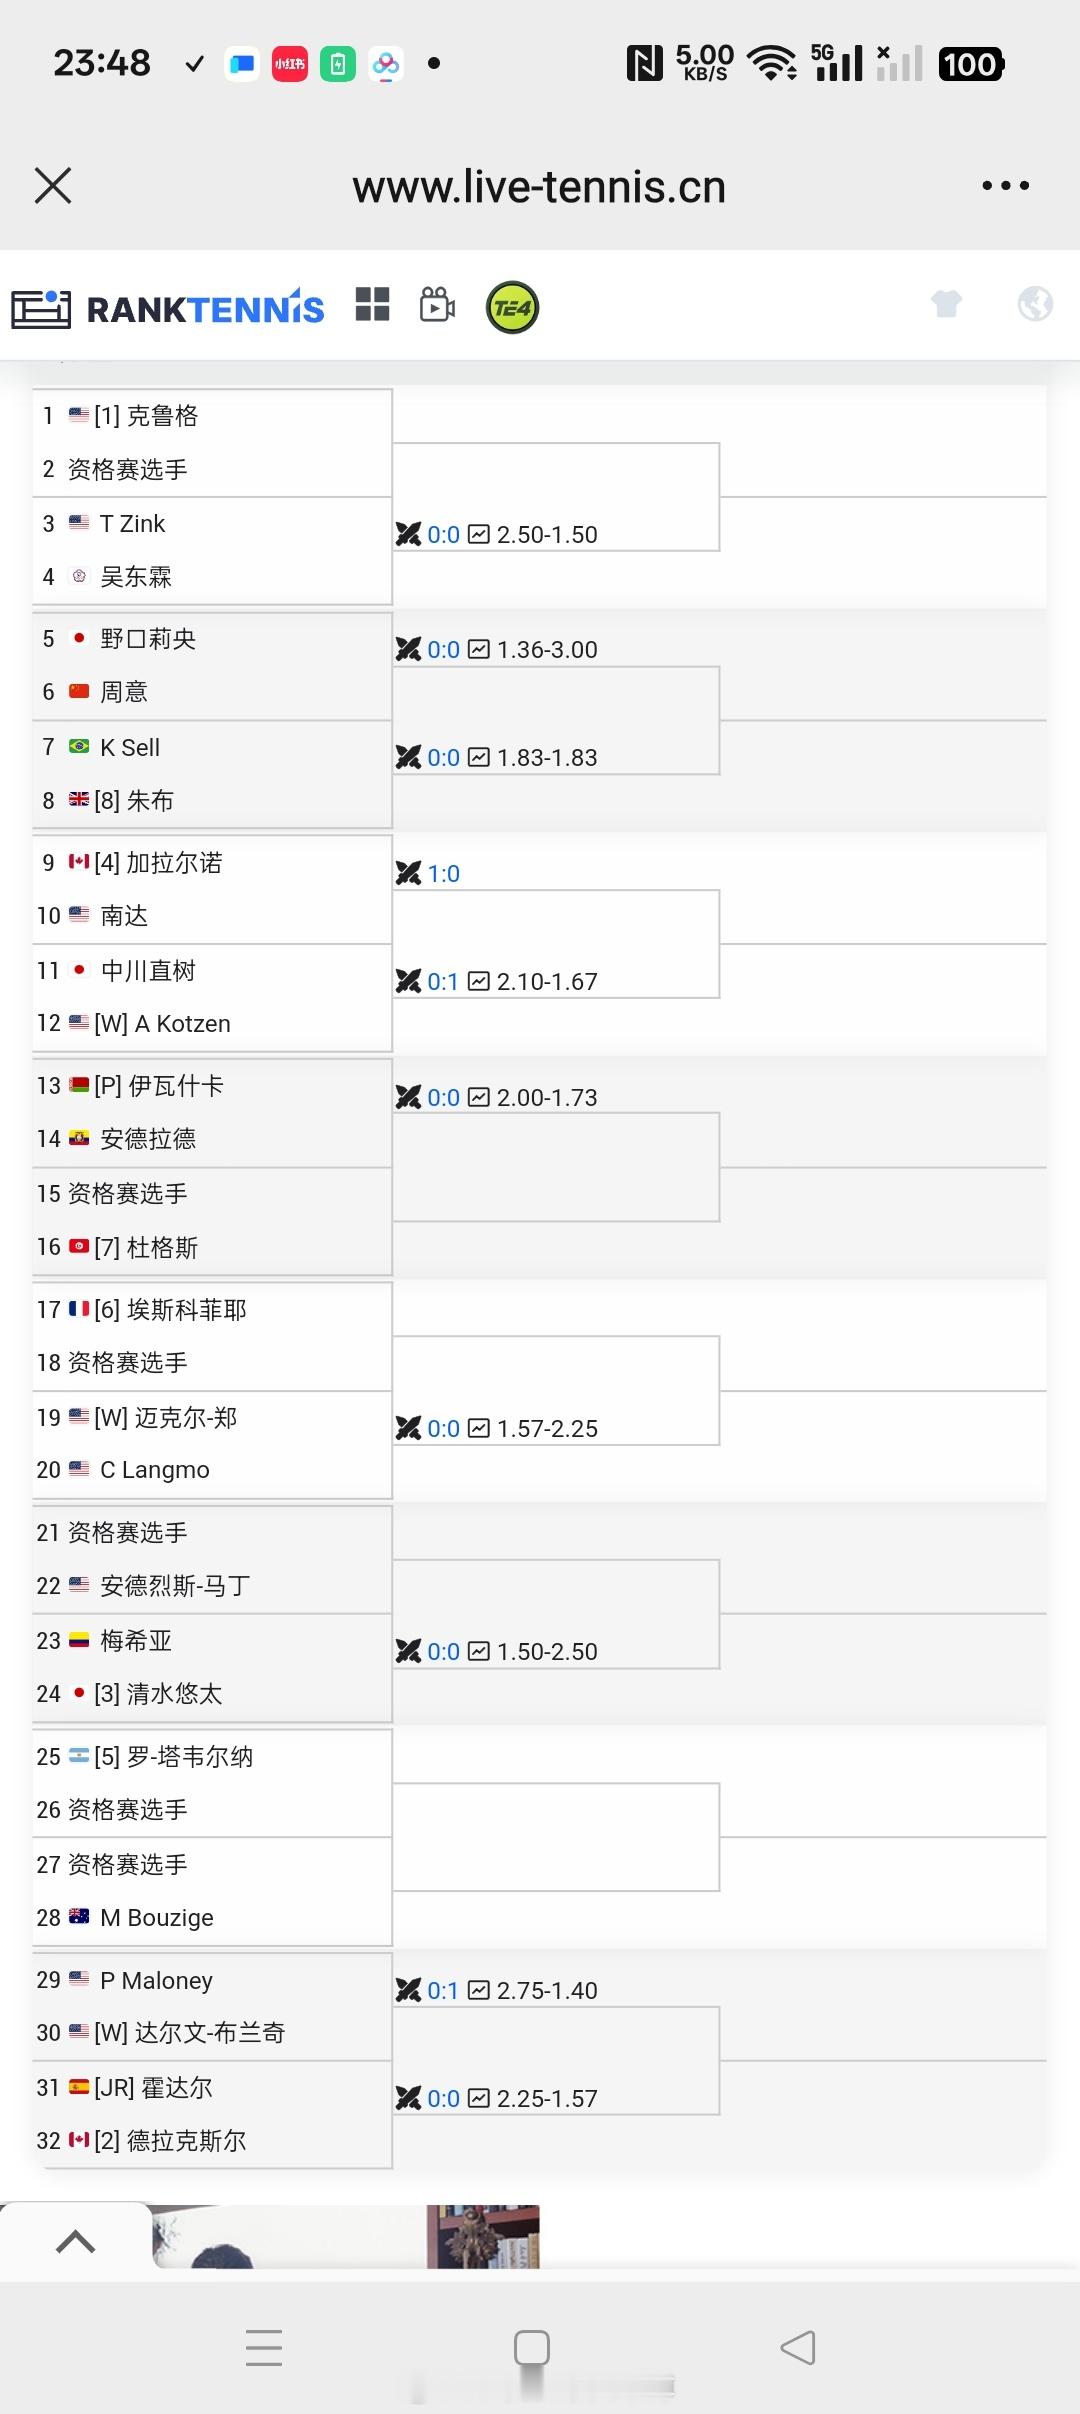Image resolution: width=1080 pixels, height=2414 pixels.
Task: Open the recent apps menu button
Action: [x=264, y=2347]
